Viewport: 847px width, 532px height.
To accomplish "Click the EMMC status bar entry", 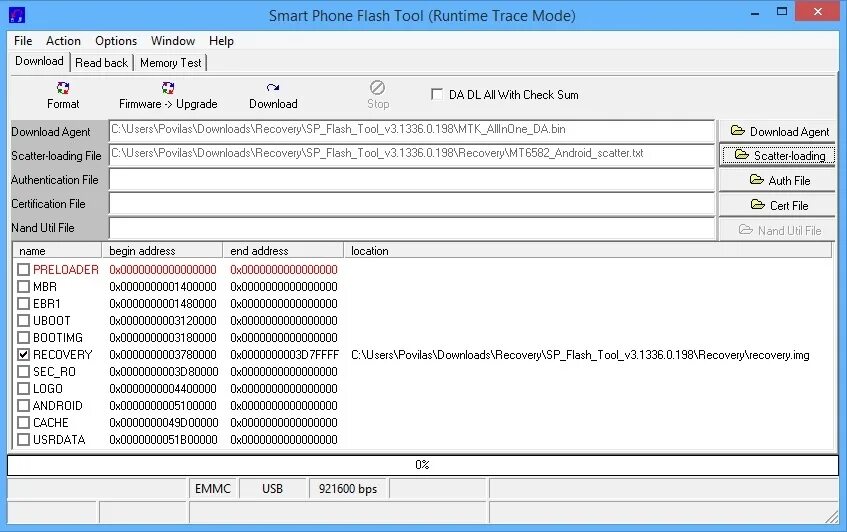I will pos(213,489).
